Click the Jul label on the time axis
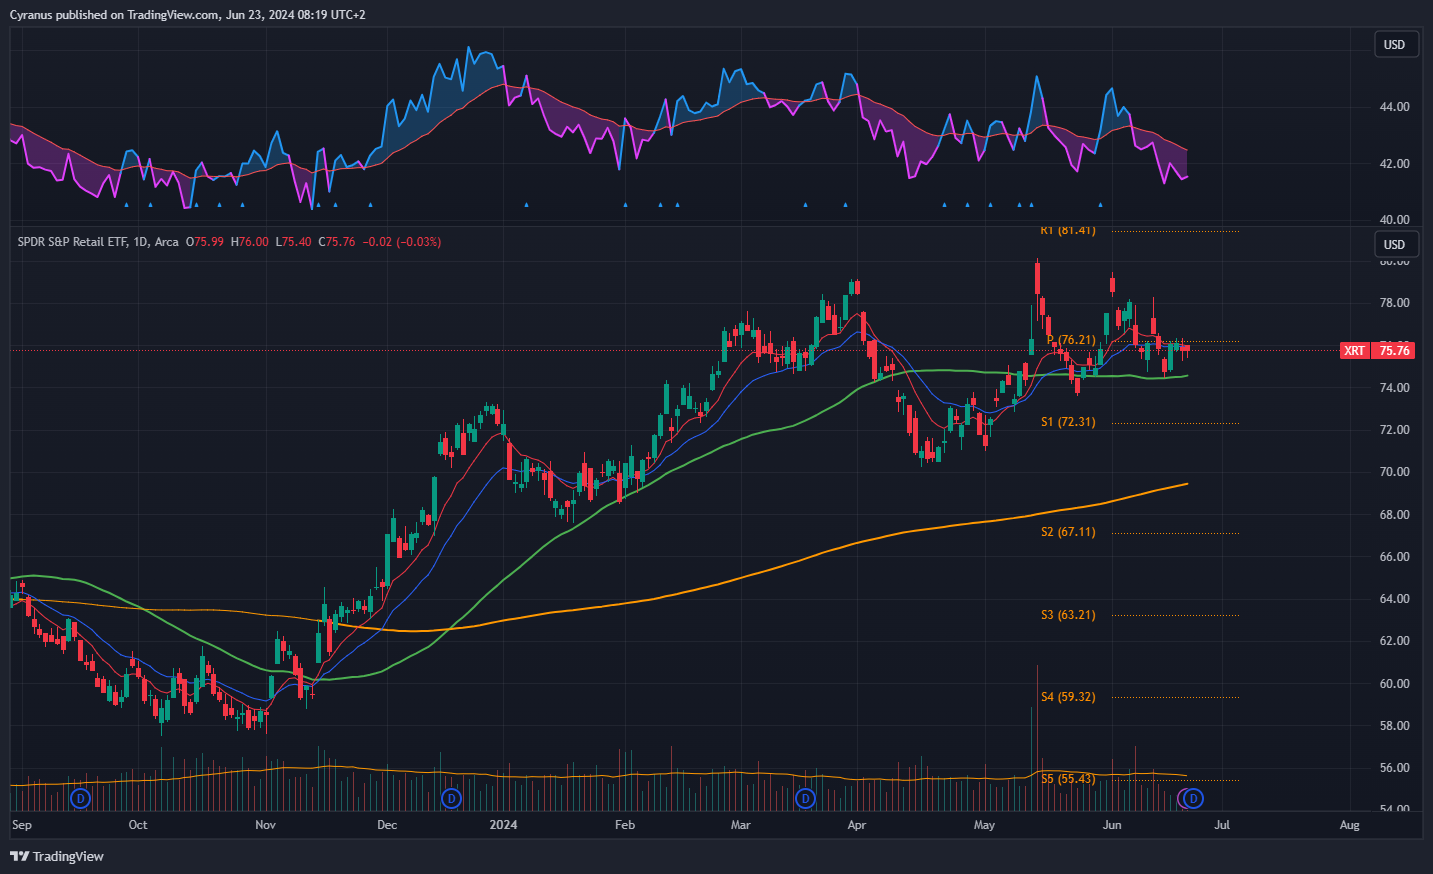This screenshot has height=874, width=1433. pos(1222,825)
